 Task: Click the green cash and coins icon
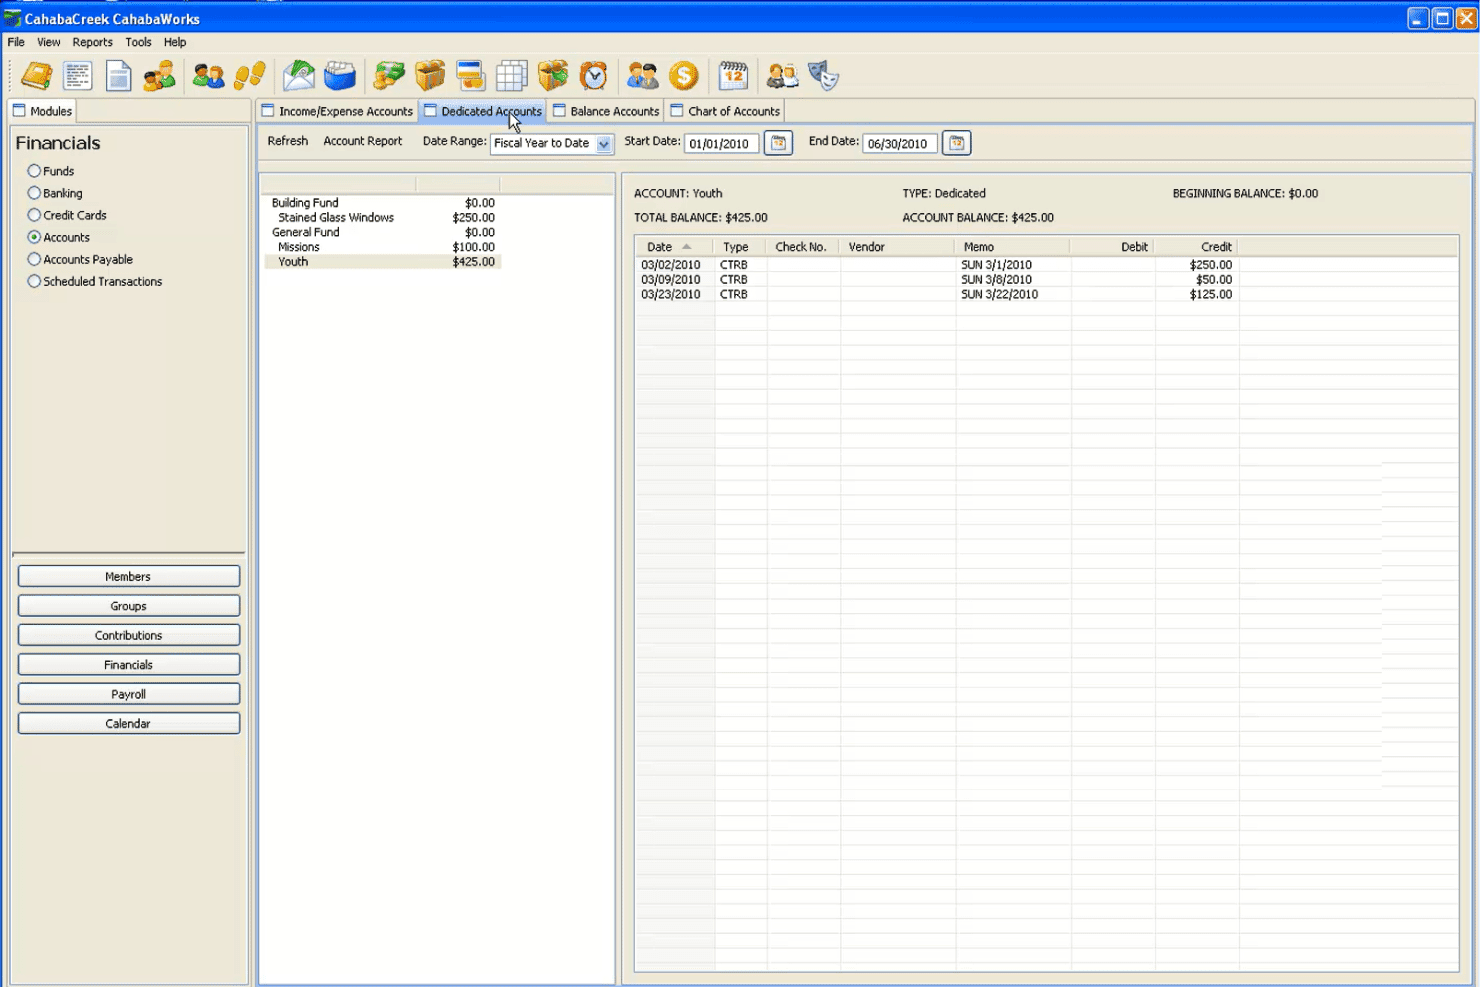pyautogui.click(x=389, y=76)
